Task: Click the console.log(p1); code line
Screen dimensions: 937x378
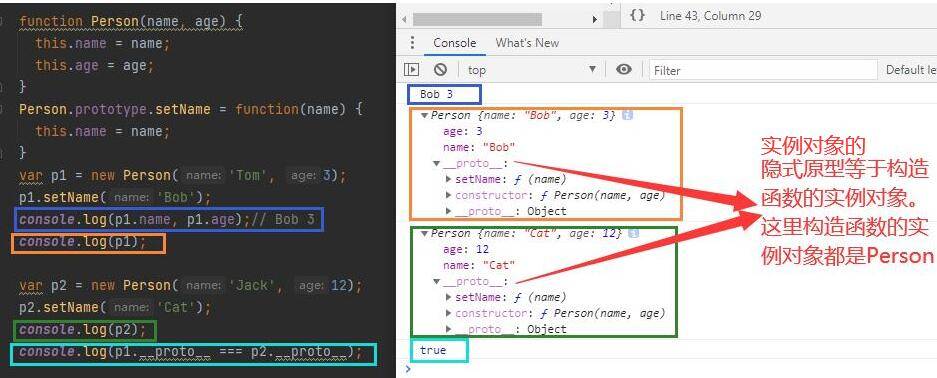Action: click(x=82, y=241)
